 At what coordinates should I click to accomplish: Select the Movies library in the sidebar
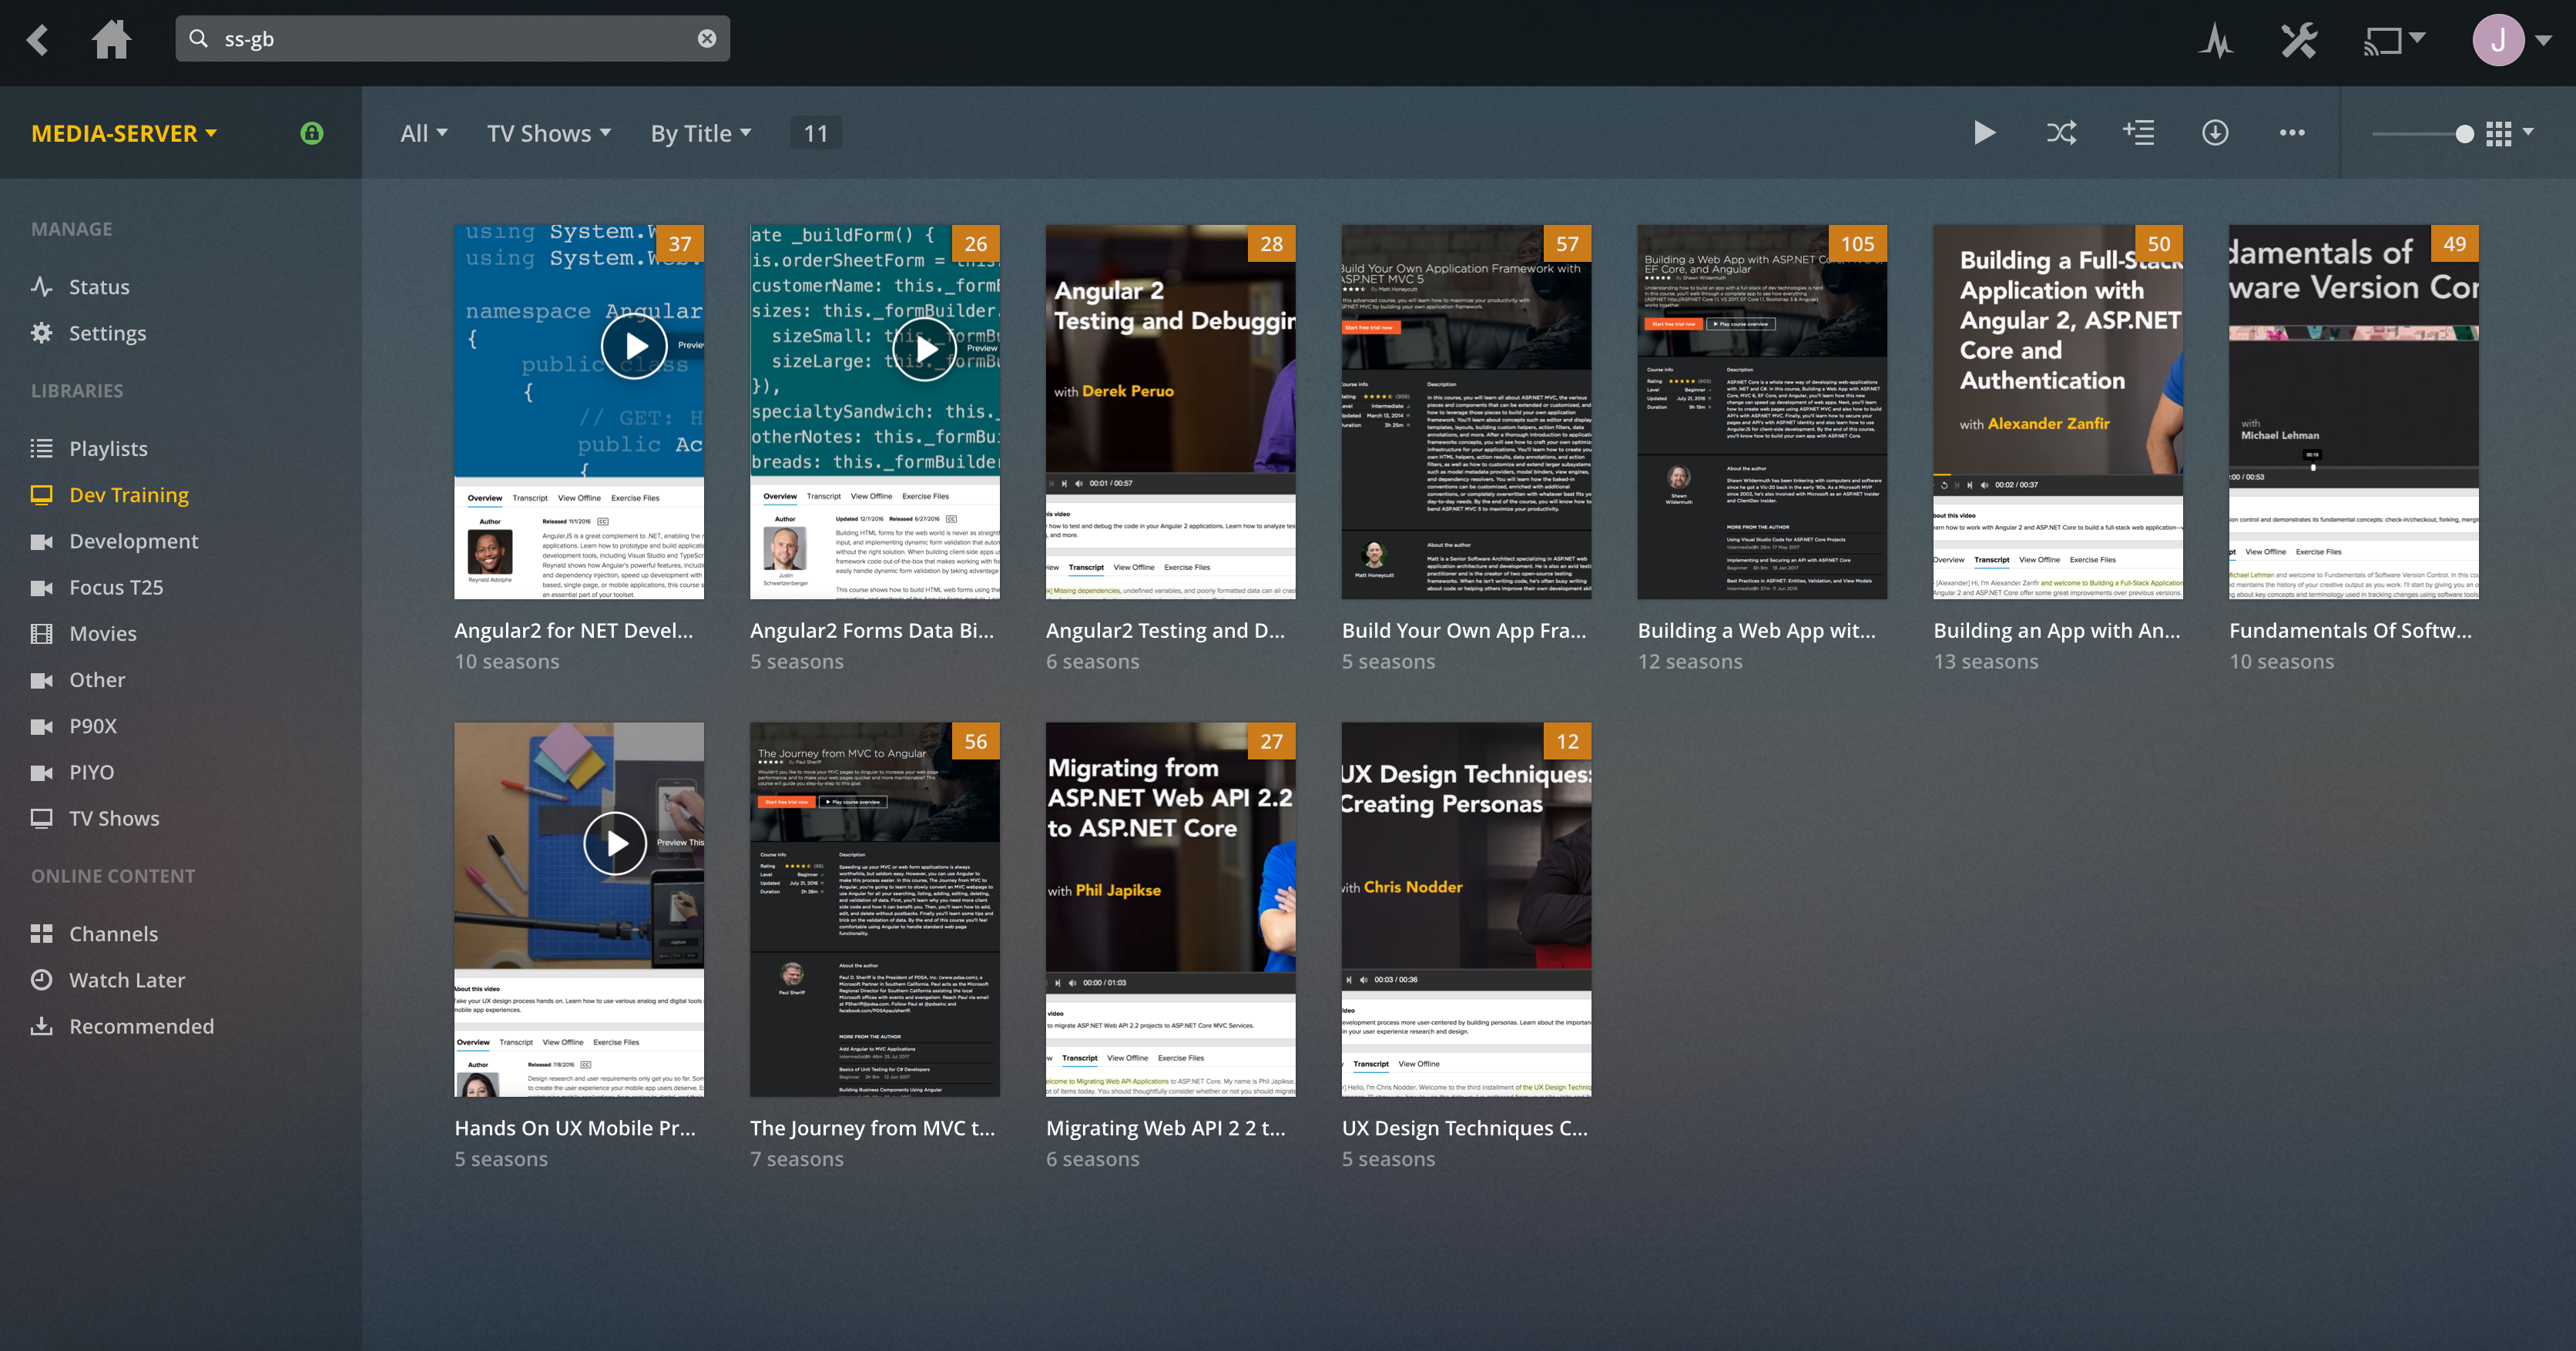point(102,633)
